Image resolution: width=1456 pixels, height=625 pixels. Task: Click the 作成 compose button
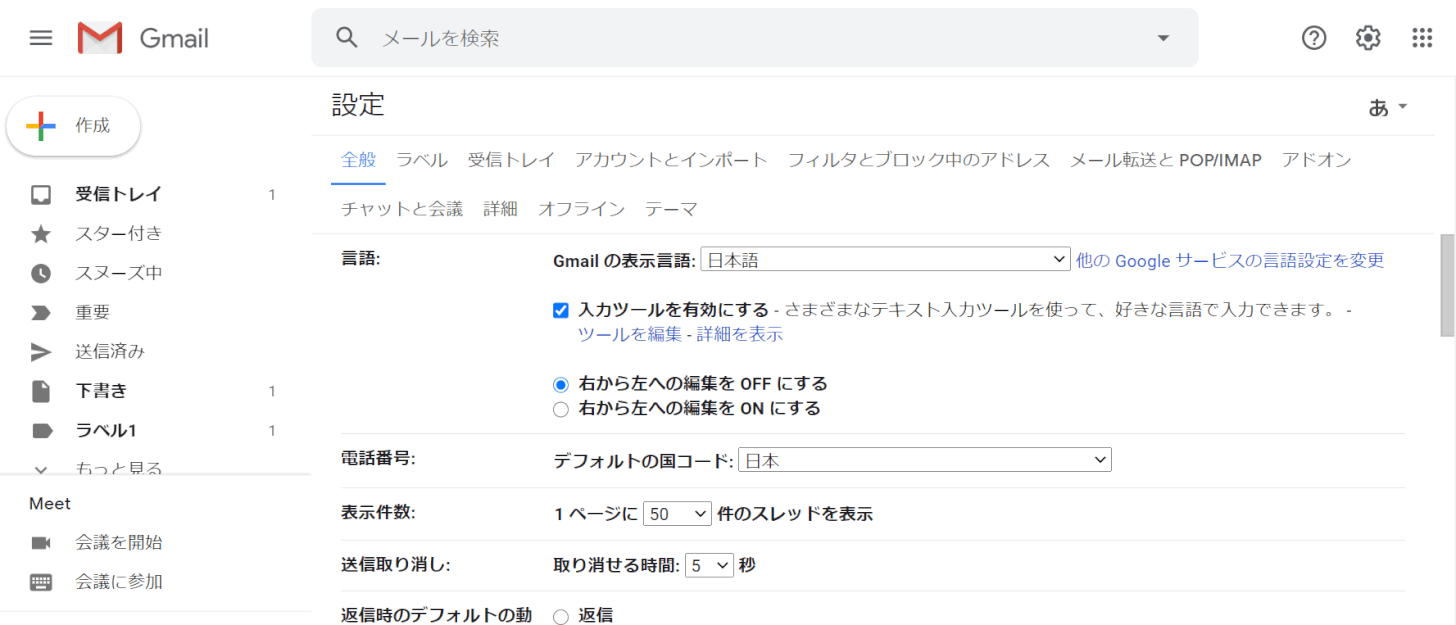pos(72,125)
